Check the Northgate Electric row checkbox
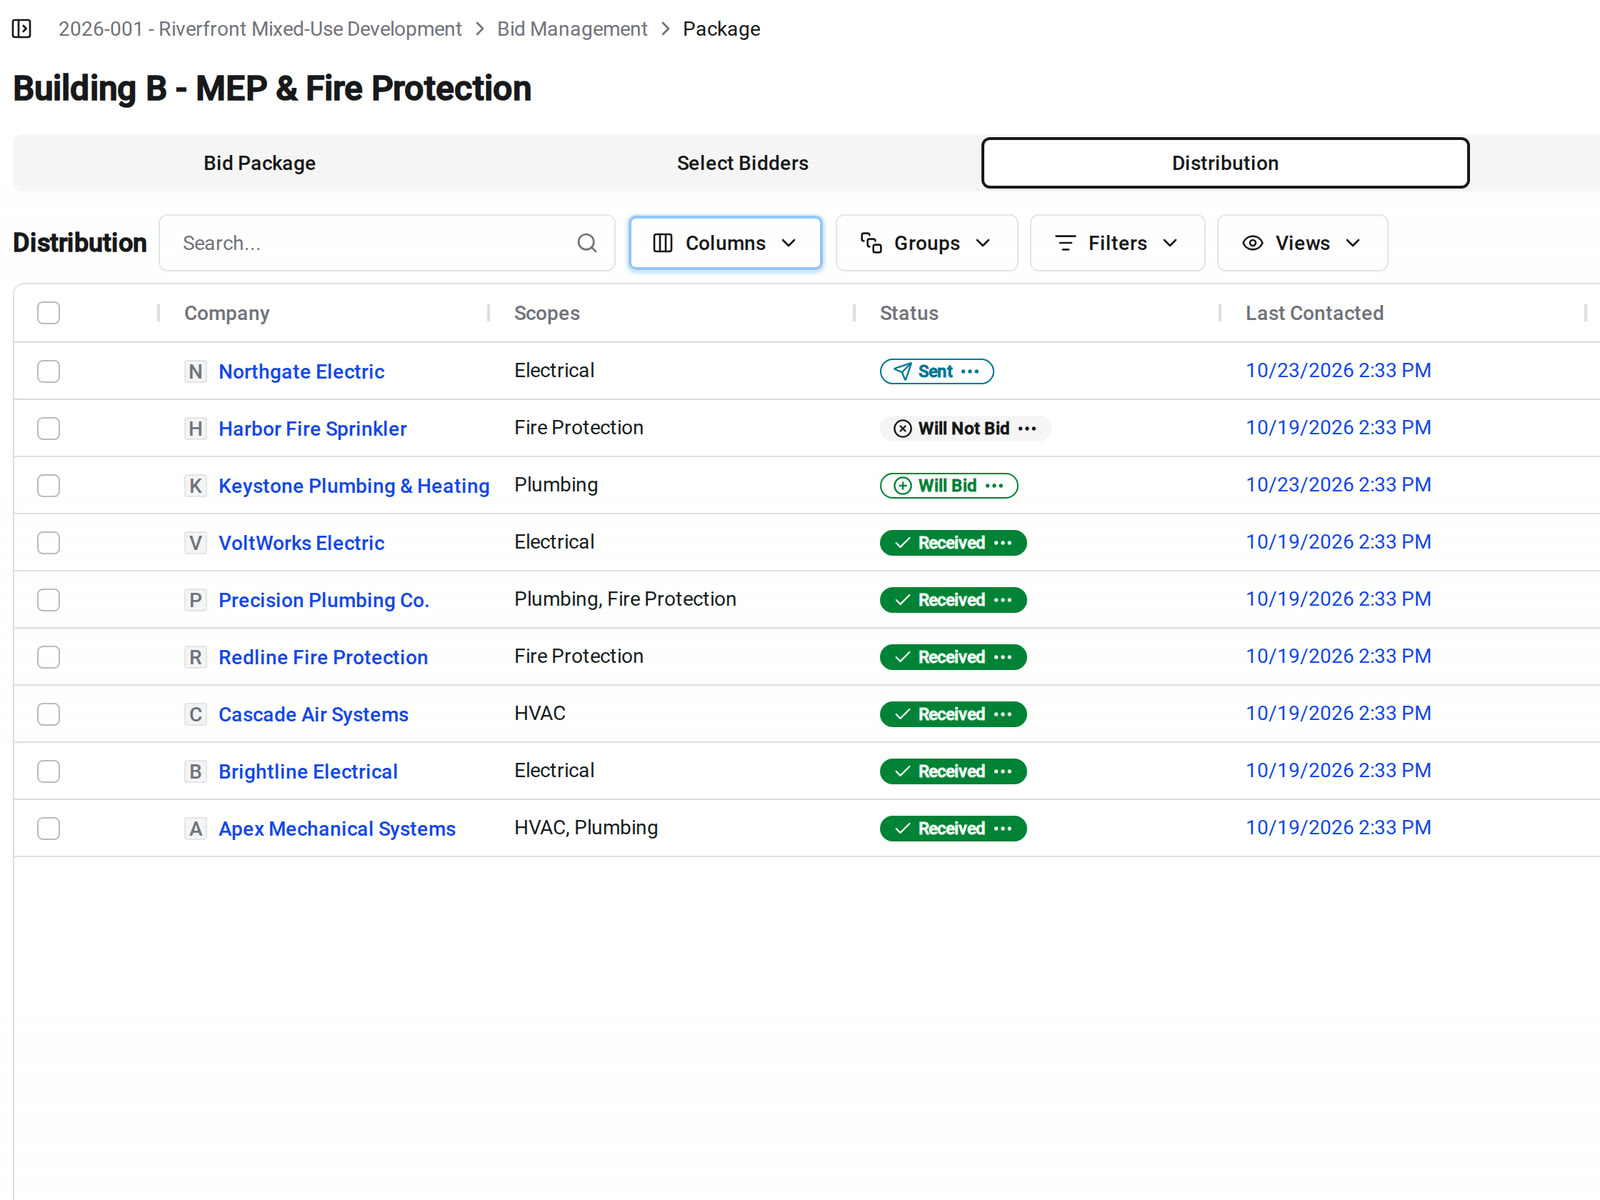1600x1200 pixels. pos(49,372)
